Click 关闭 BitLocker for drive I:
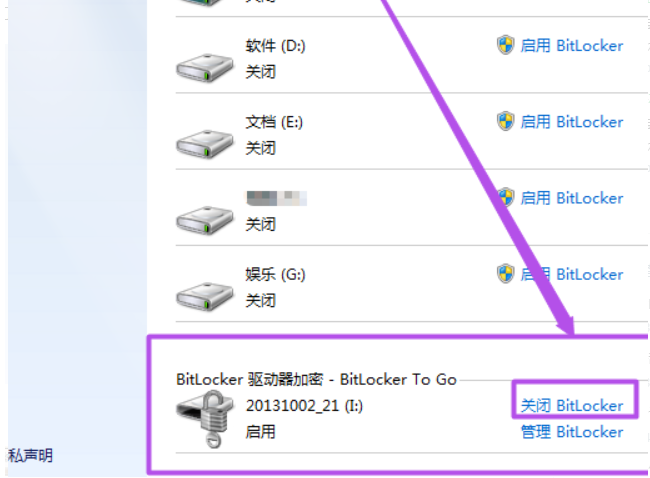 tap(572, 405)
